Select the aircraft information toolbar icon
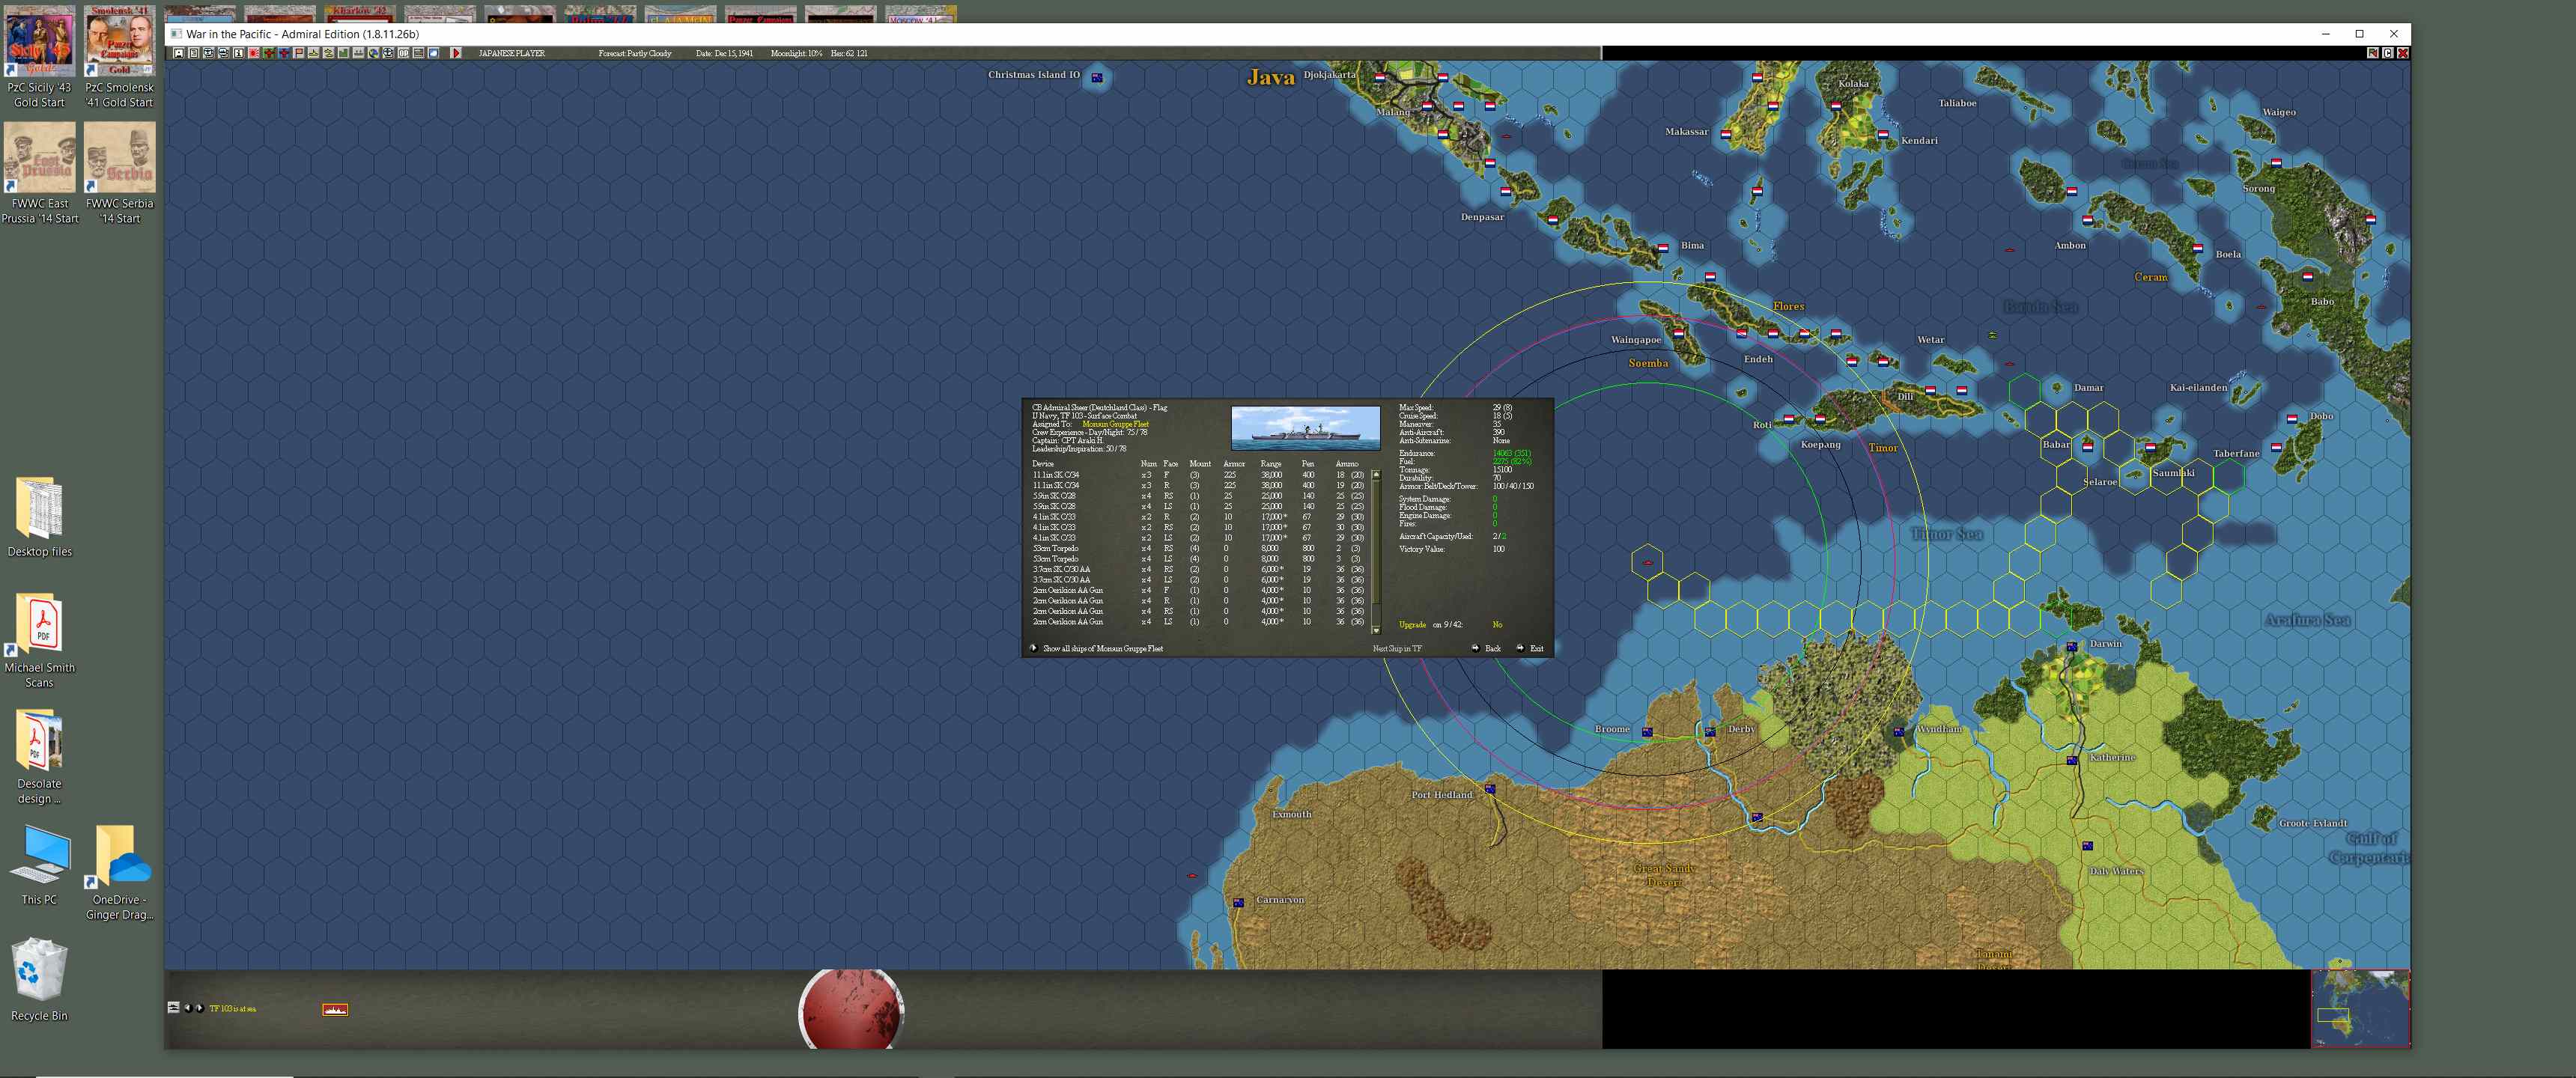Screen dimensions: 2576x1078 click(210, 53)
